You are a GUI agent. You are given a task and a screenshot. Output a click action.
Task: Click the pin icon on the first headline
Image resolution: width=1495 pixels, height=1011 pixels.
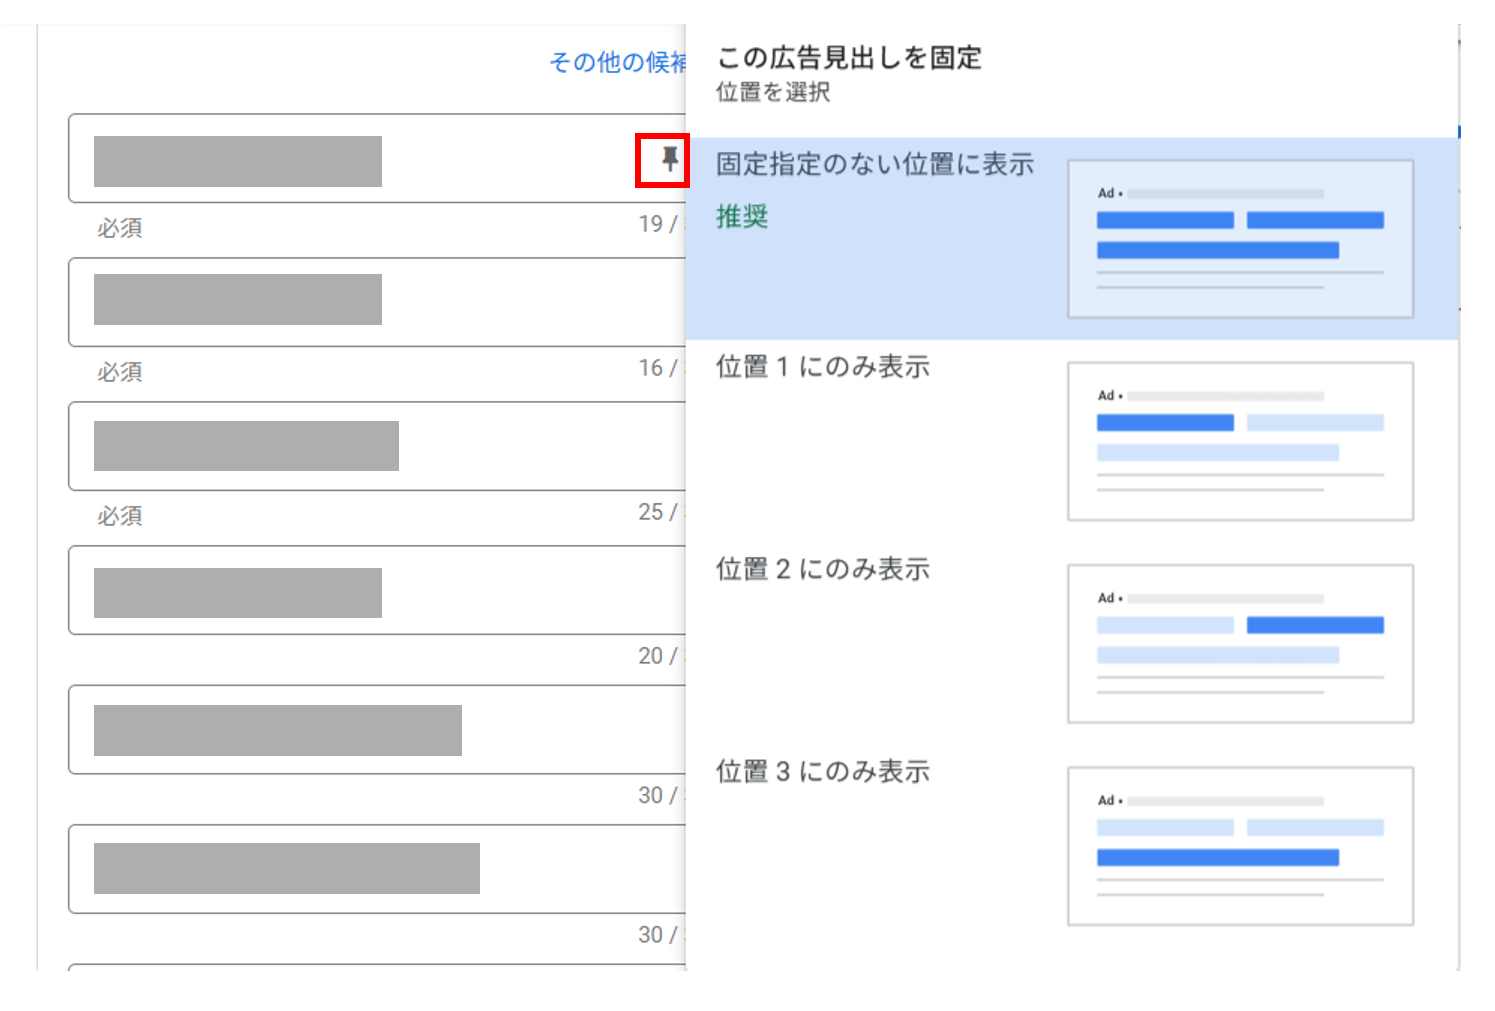click(669, 159)
